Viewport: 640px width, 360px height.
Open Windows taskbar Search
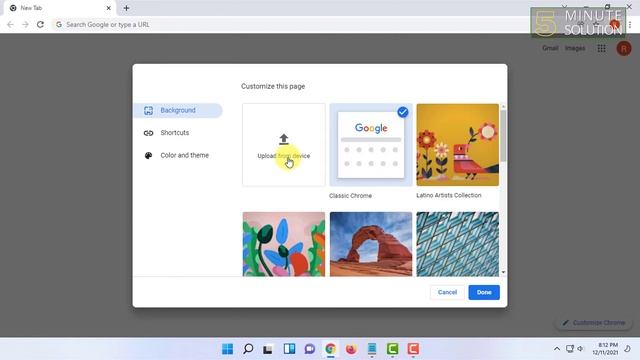tap(248, 349)
